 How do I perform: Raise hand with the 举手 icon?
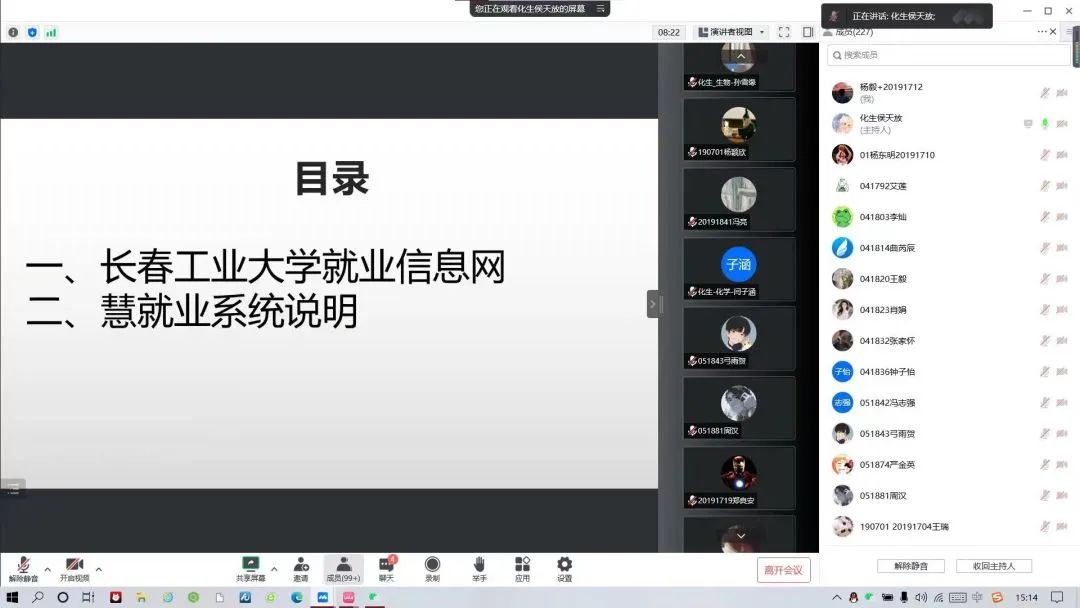pos(479,567)
